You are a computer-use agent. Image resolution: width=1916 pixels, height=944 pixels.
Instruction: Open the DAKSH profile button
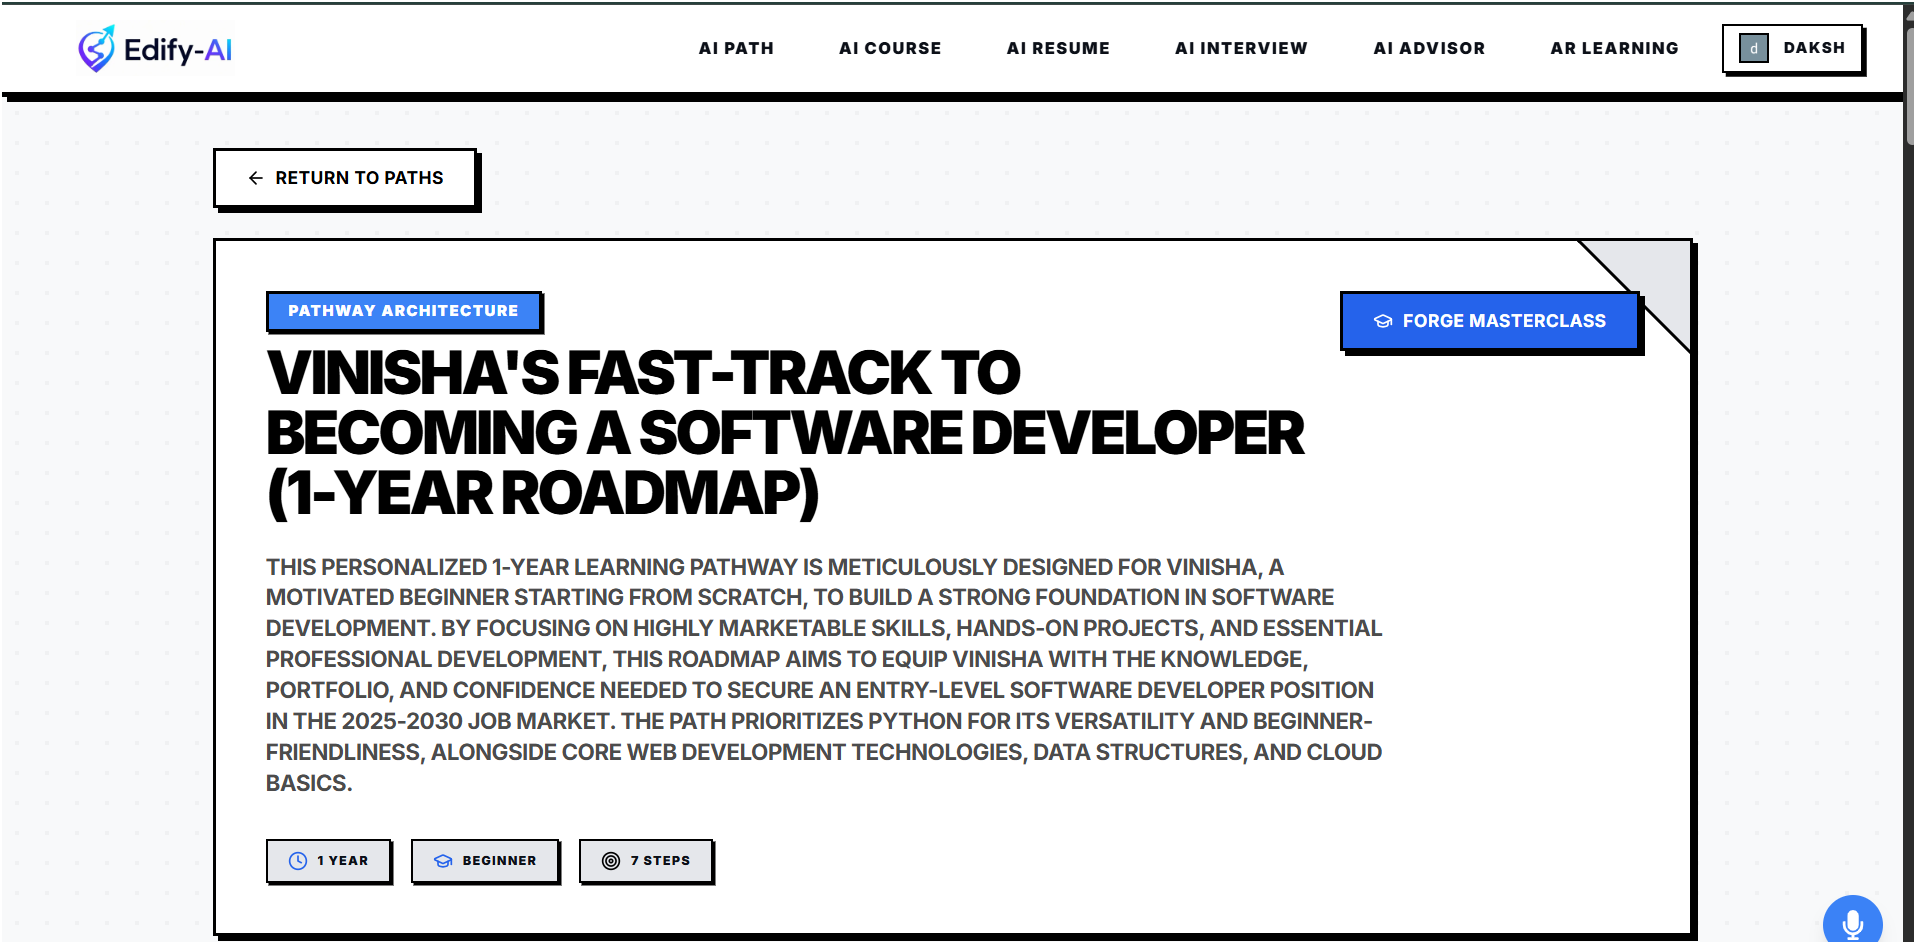click(1792, 48)
